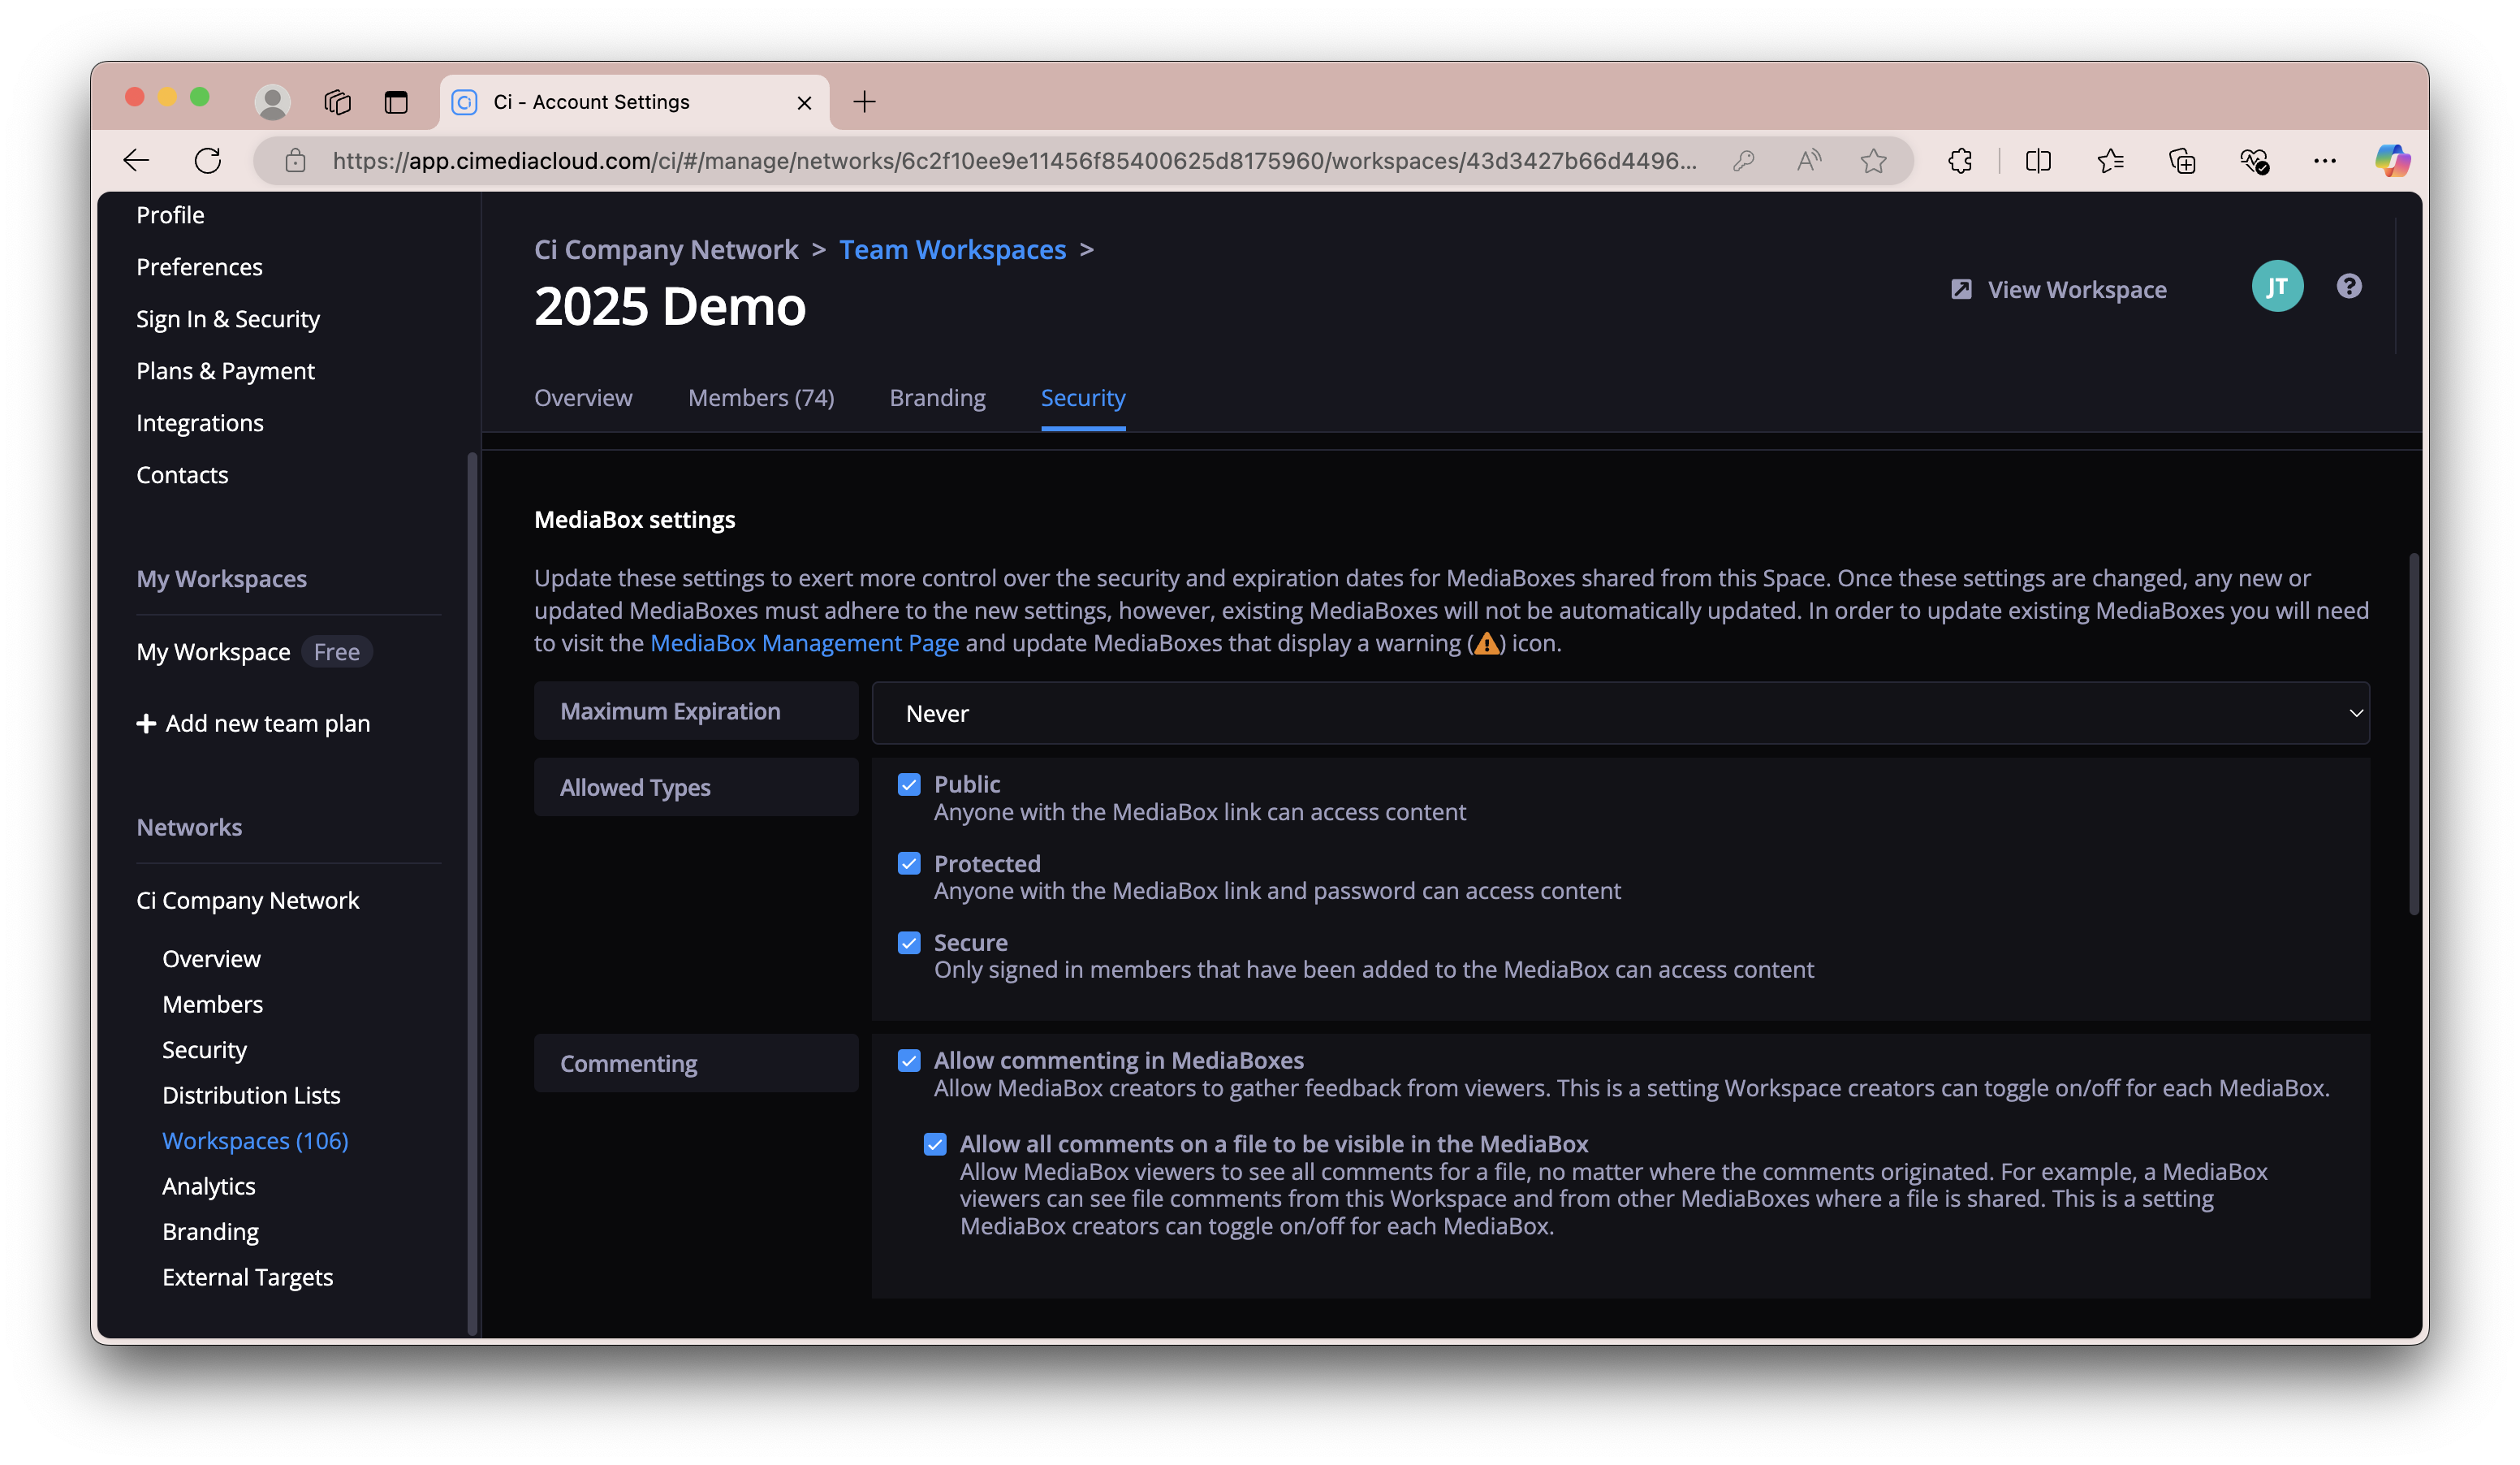Screen dimensions: 2520x1465
Task: Click the read aloud icon
Action: (x=1809, y=160)
